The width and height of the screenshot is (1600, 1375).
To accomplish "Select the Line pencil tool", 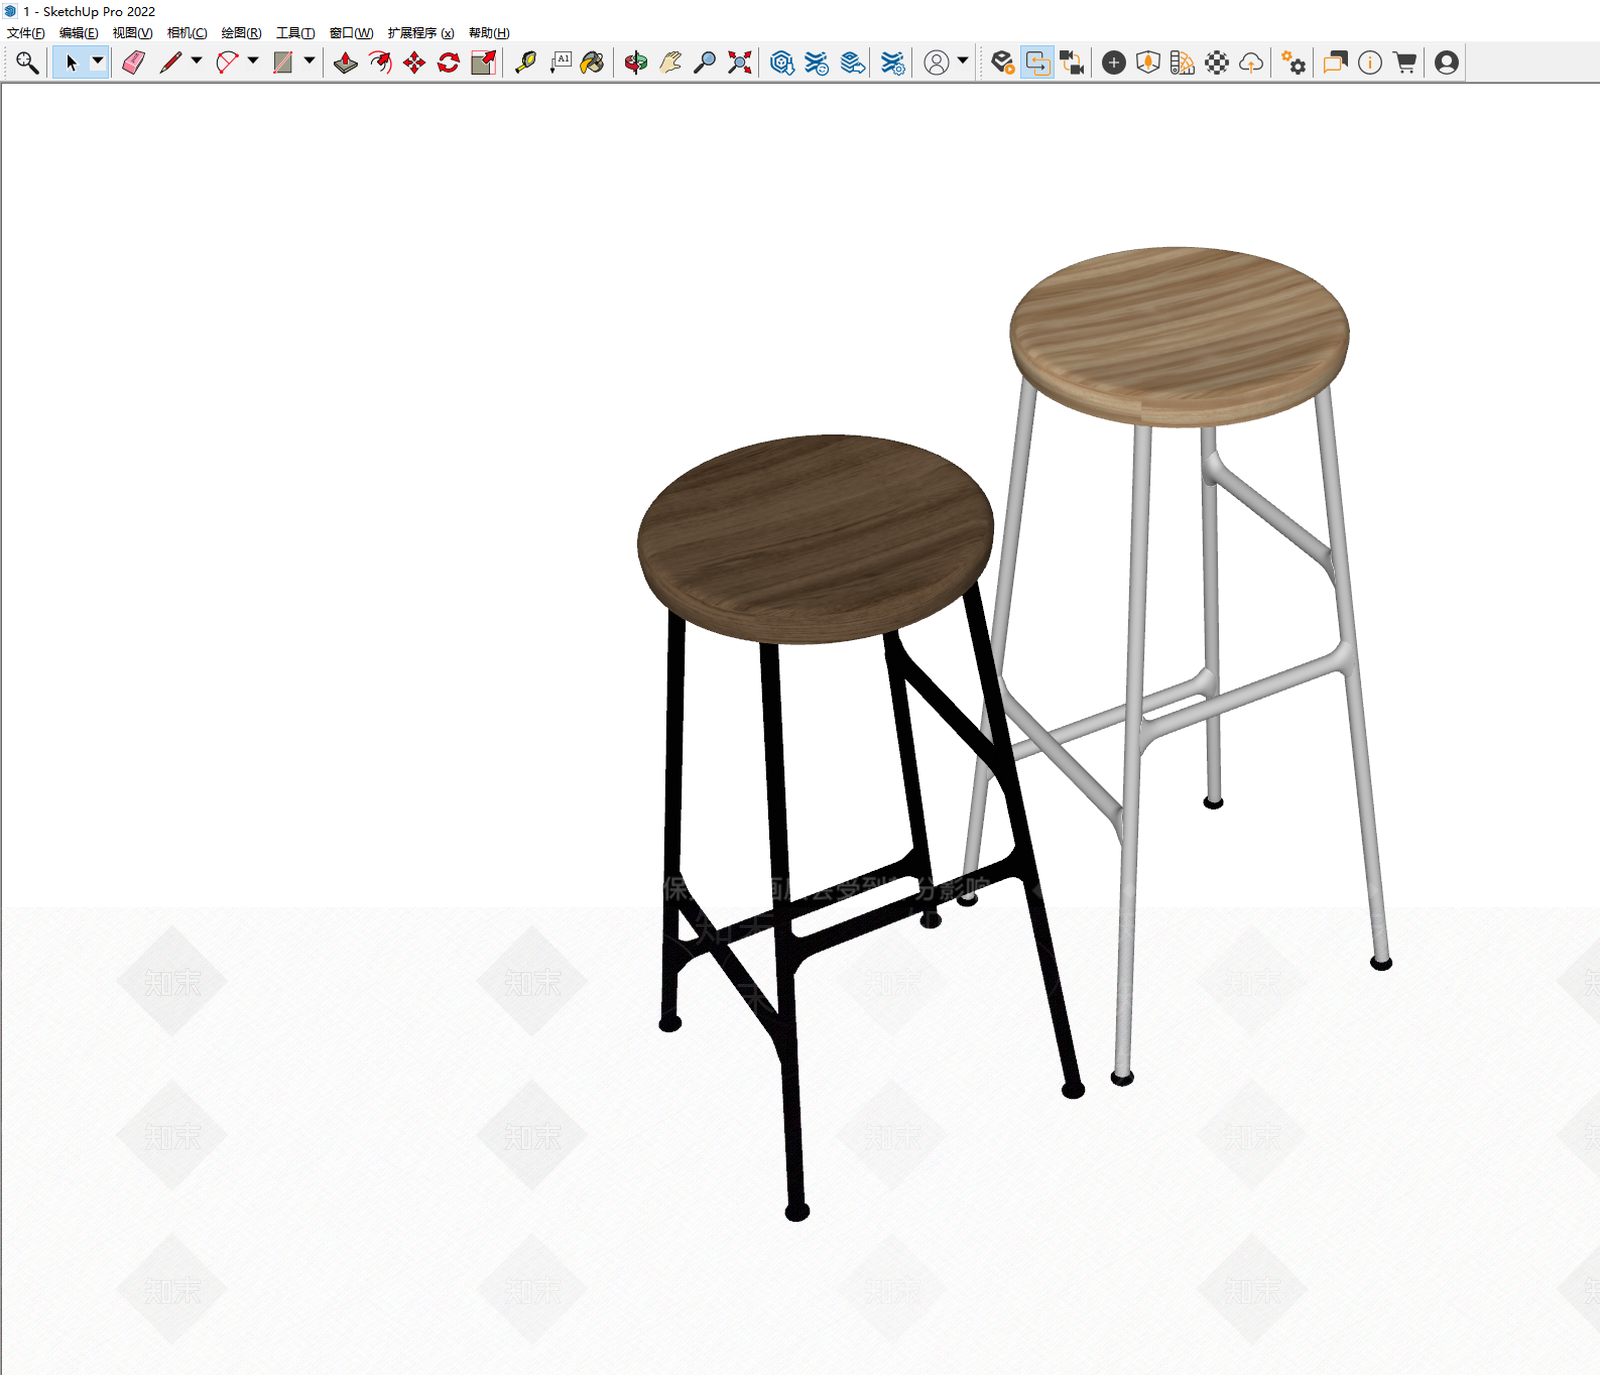I will click(x=171, y=63).
